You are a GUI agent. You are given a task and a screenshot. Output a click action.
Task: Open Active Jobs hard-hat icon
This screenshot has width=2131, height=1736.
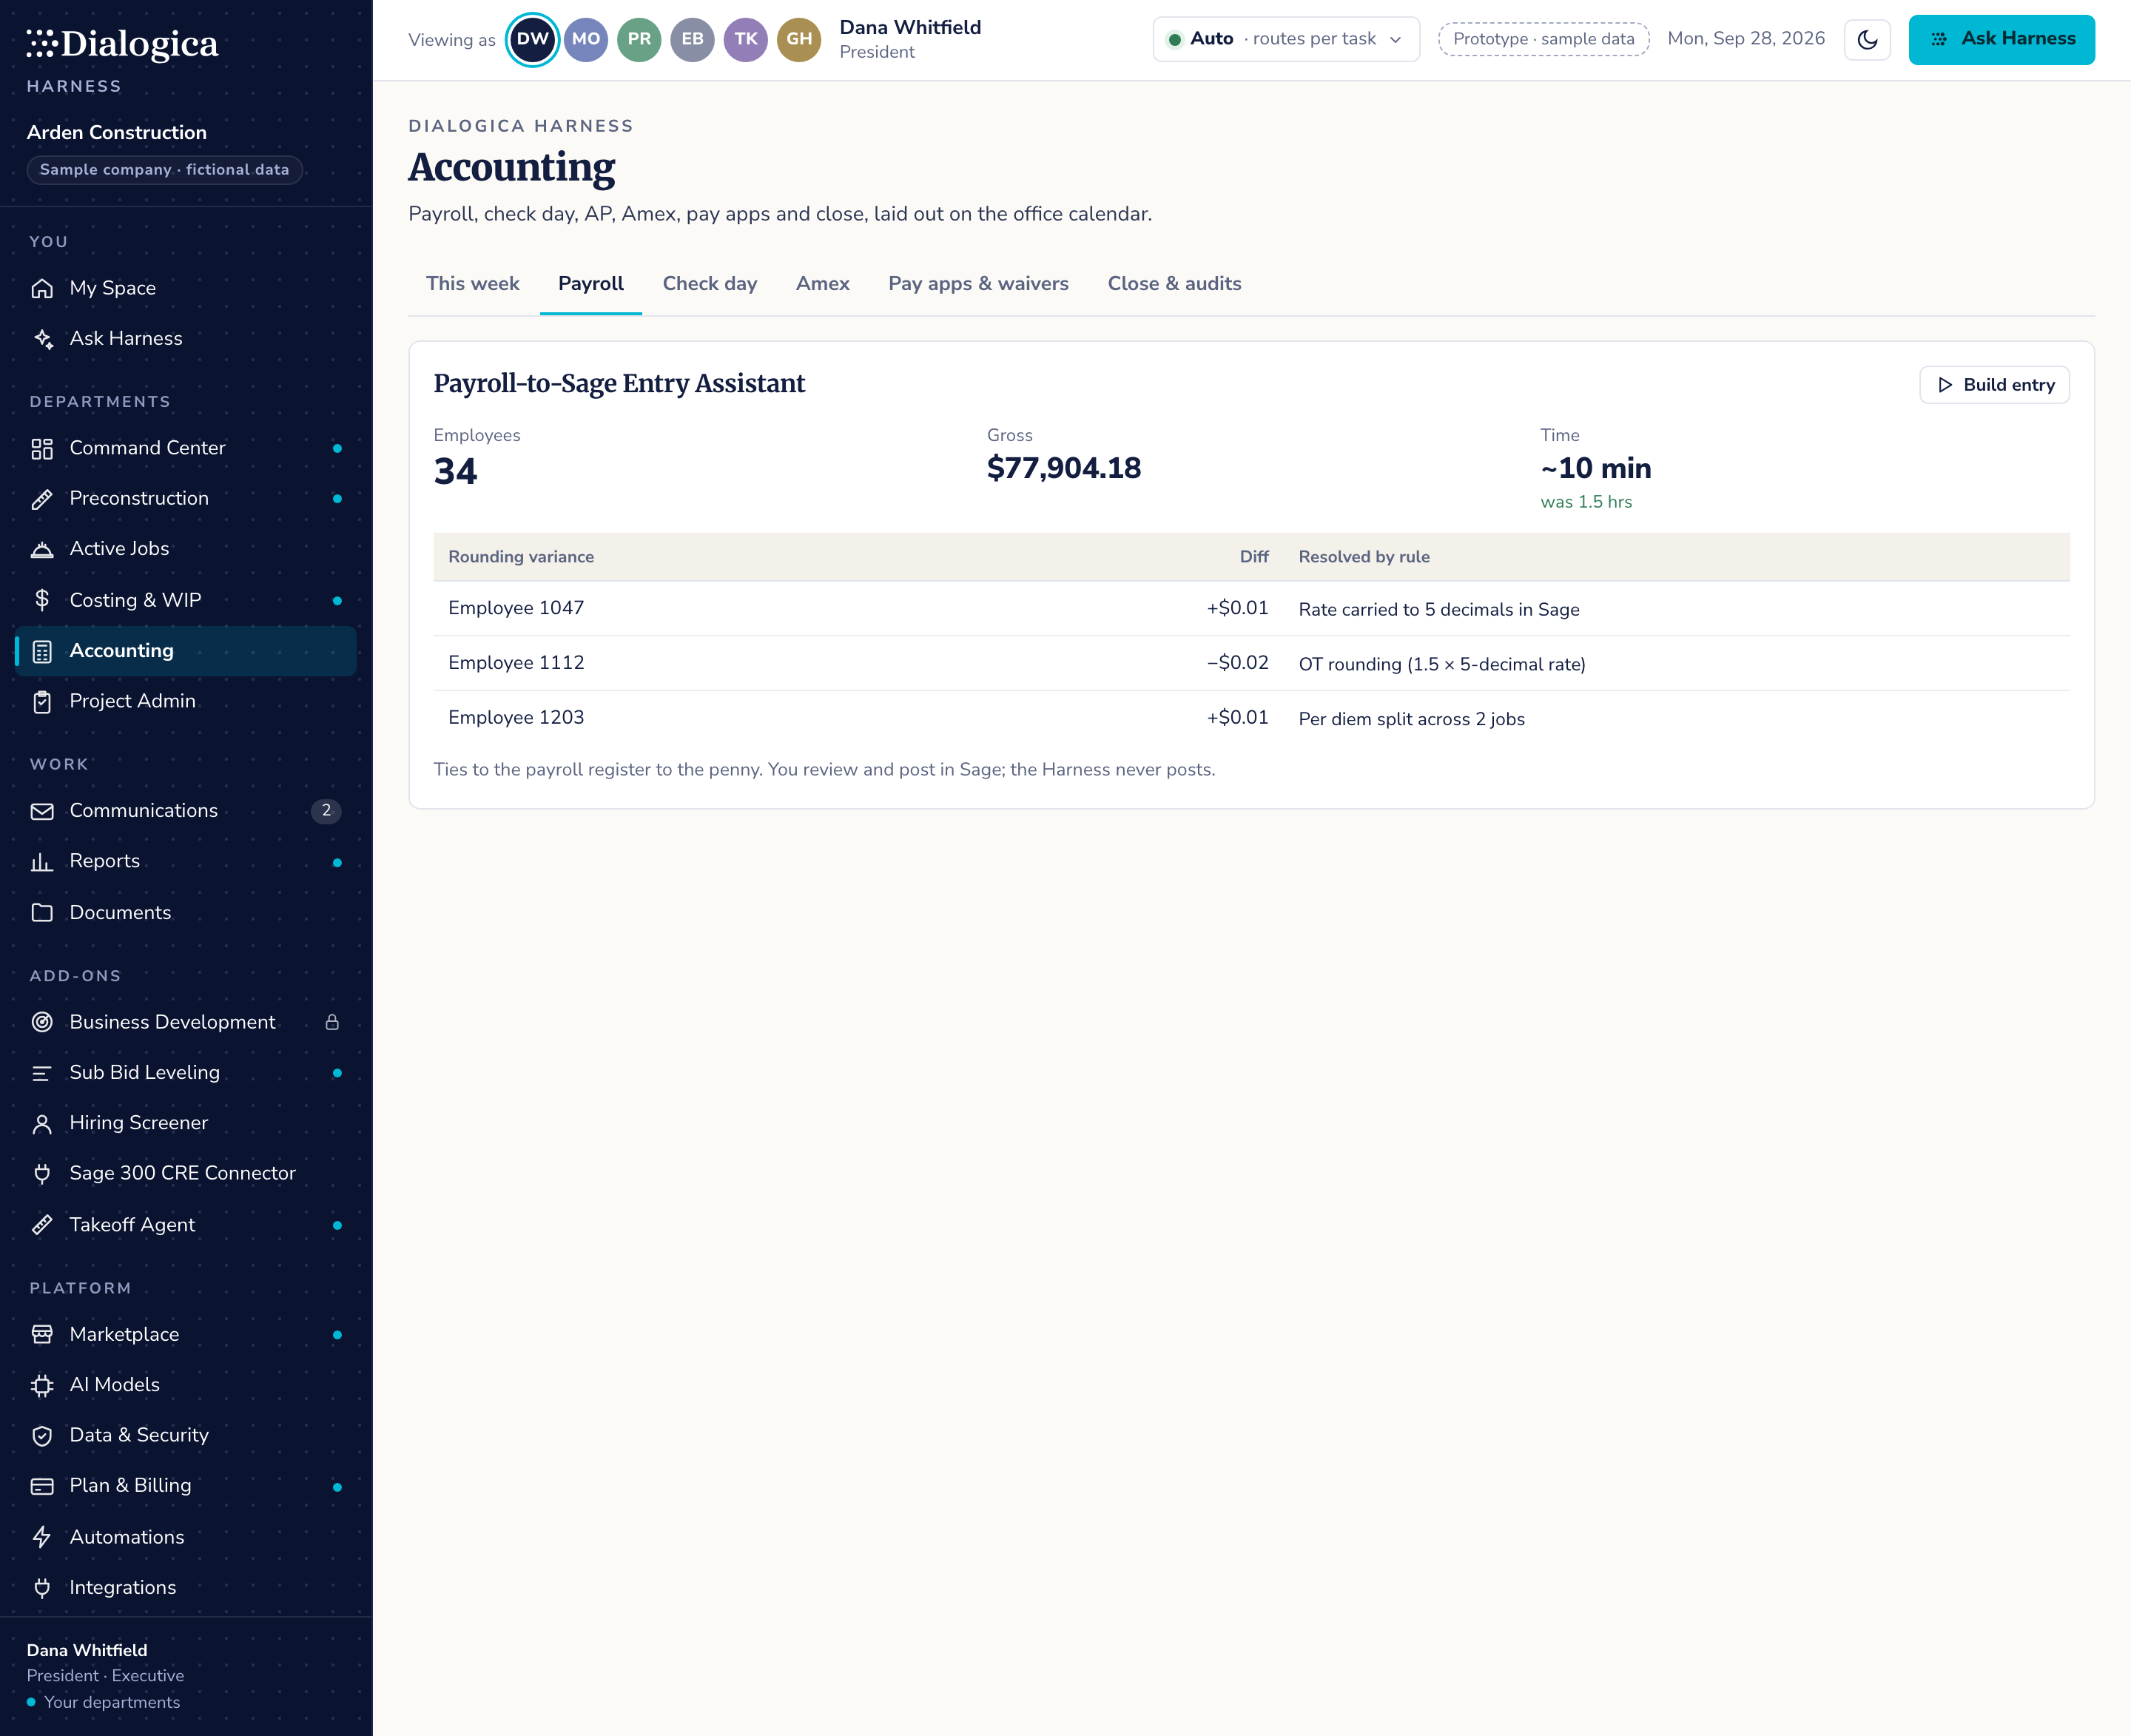pyautogui.click(x=42, y=549)
